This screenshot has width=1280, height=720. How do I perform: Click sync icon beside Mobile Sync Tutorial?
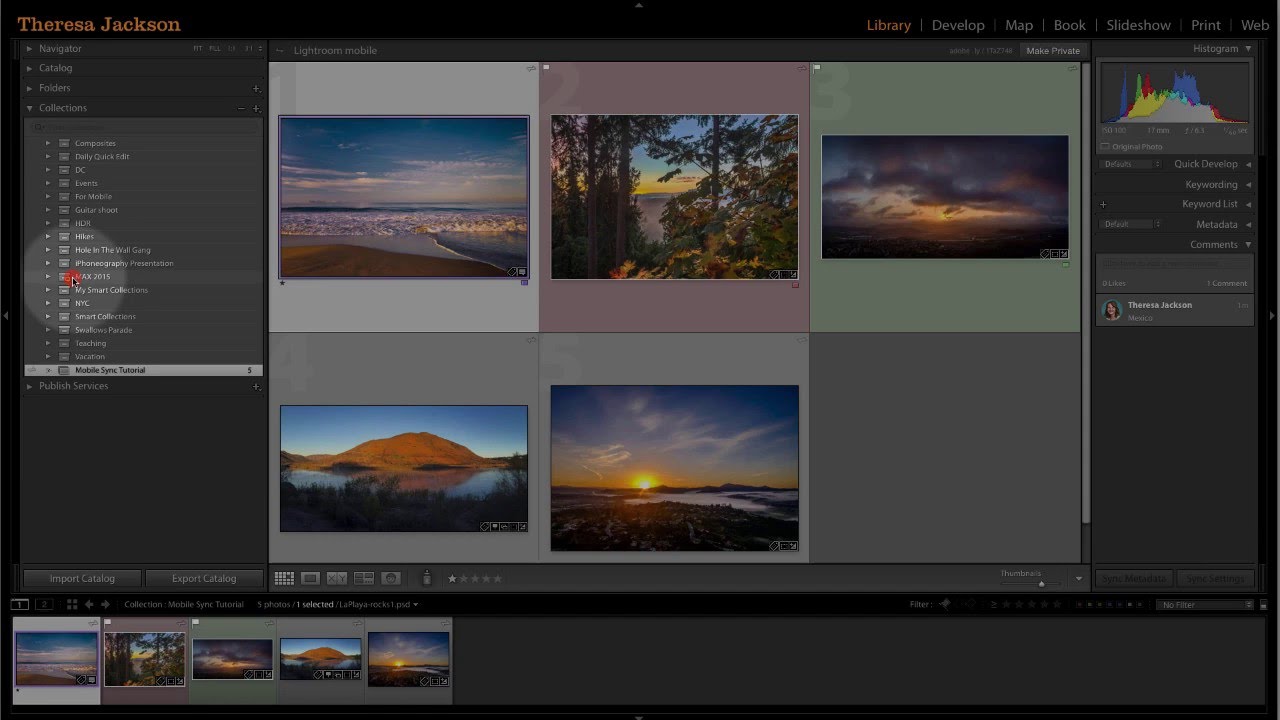click(x=32, y=370)
